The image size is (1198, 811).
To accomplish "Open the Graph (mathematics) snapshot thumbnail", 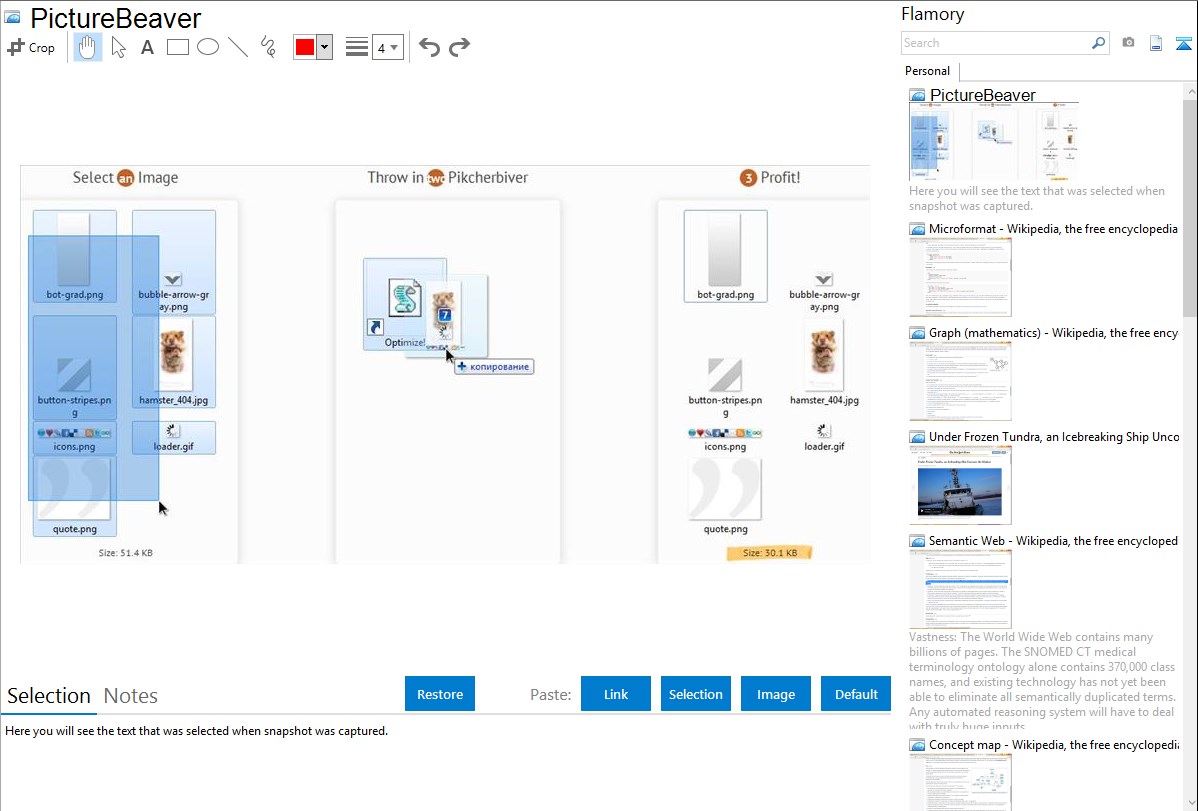I will pos(960,381).
